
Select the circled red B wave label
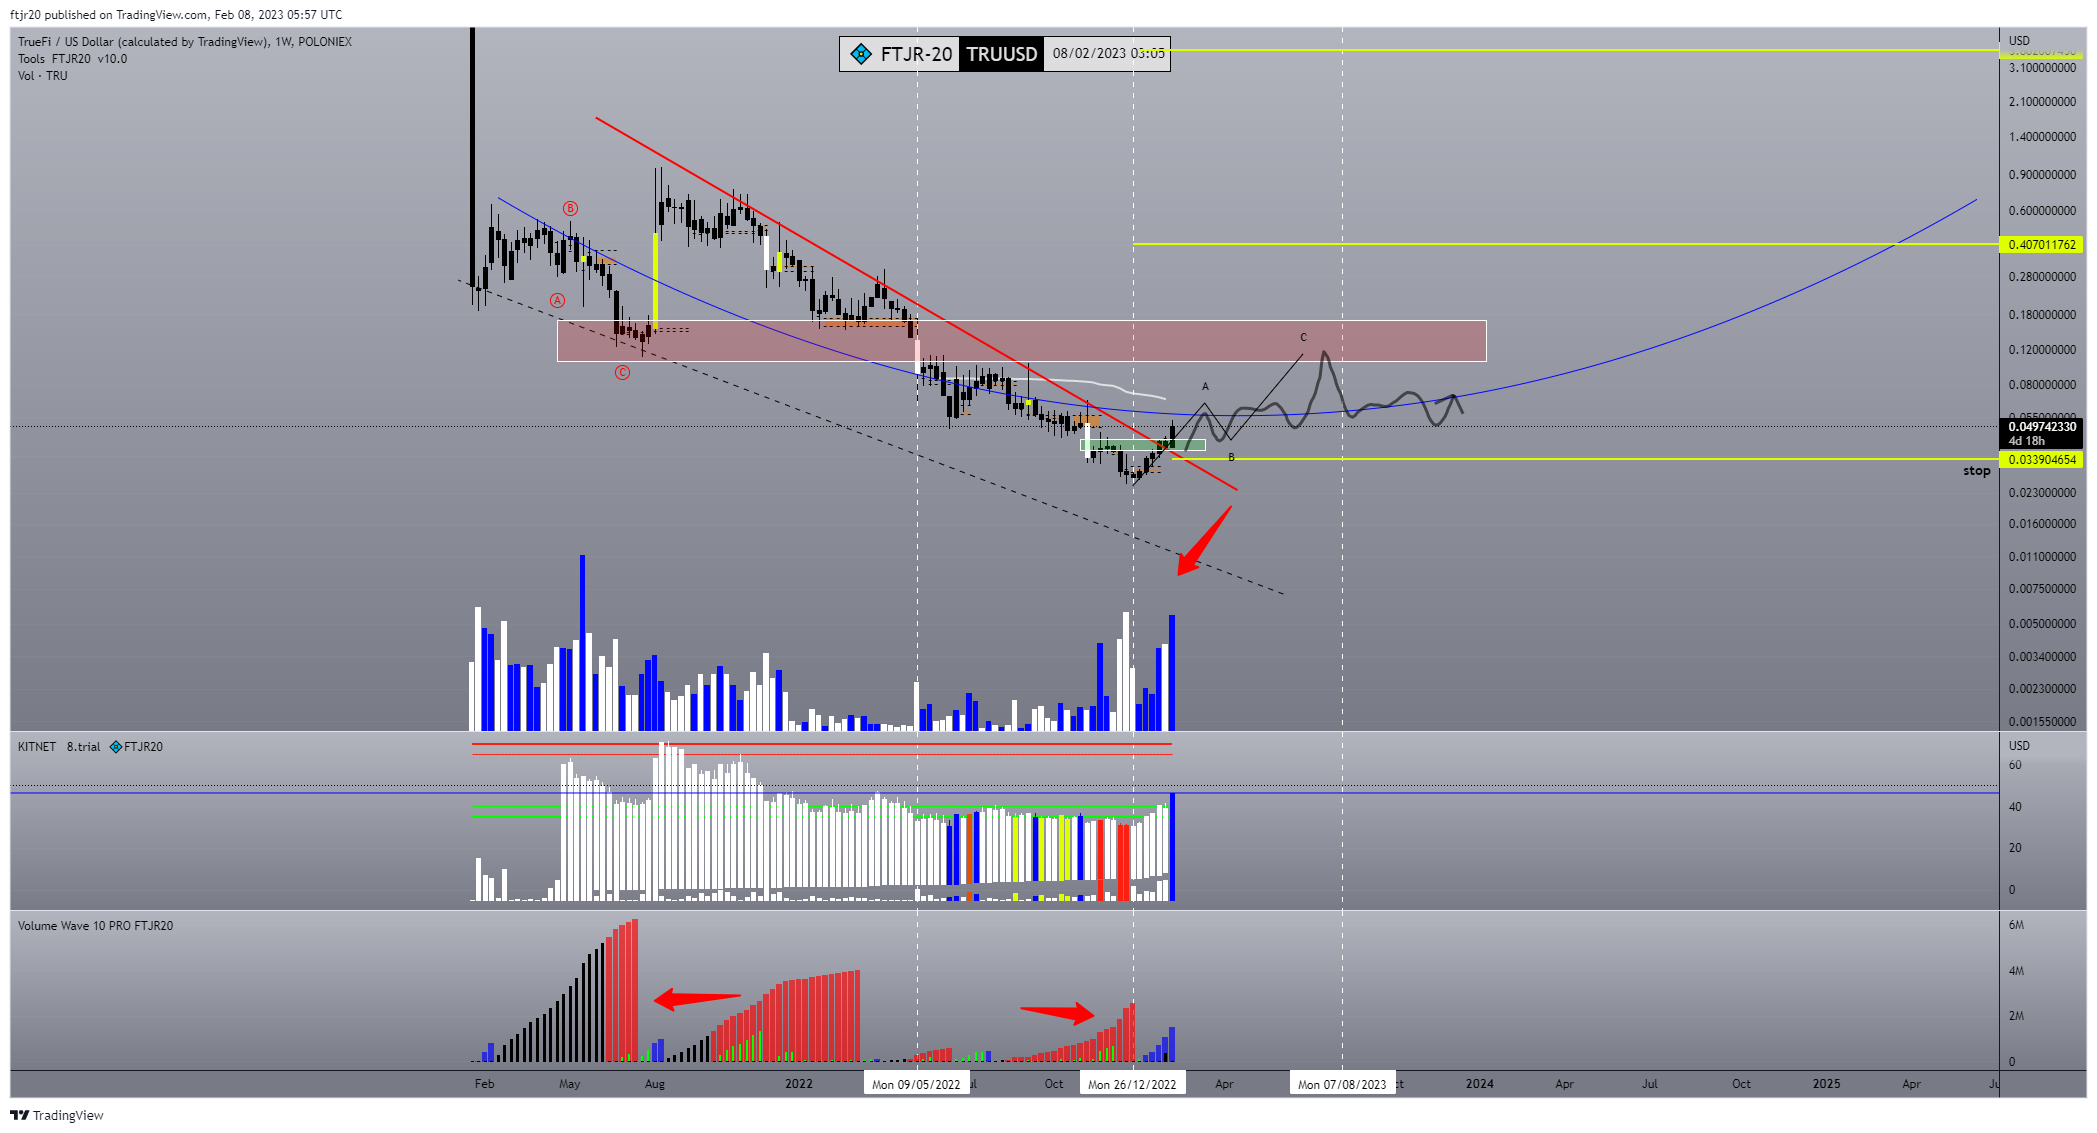point(570,208)
